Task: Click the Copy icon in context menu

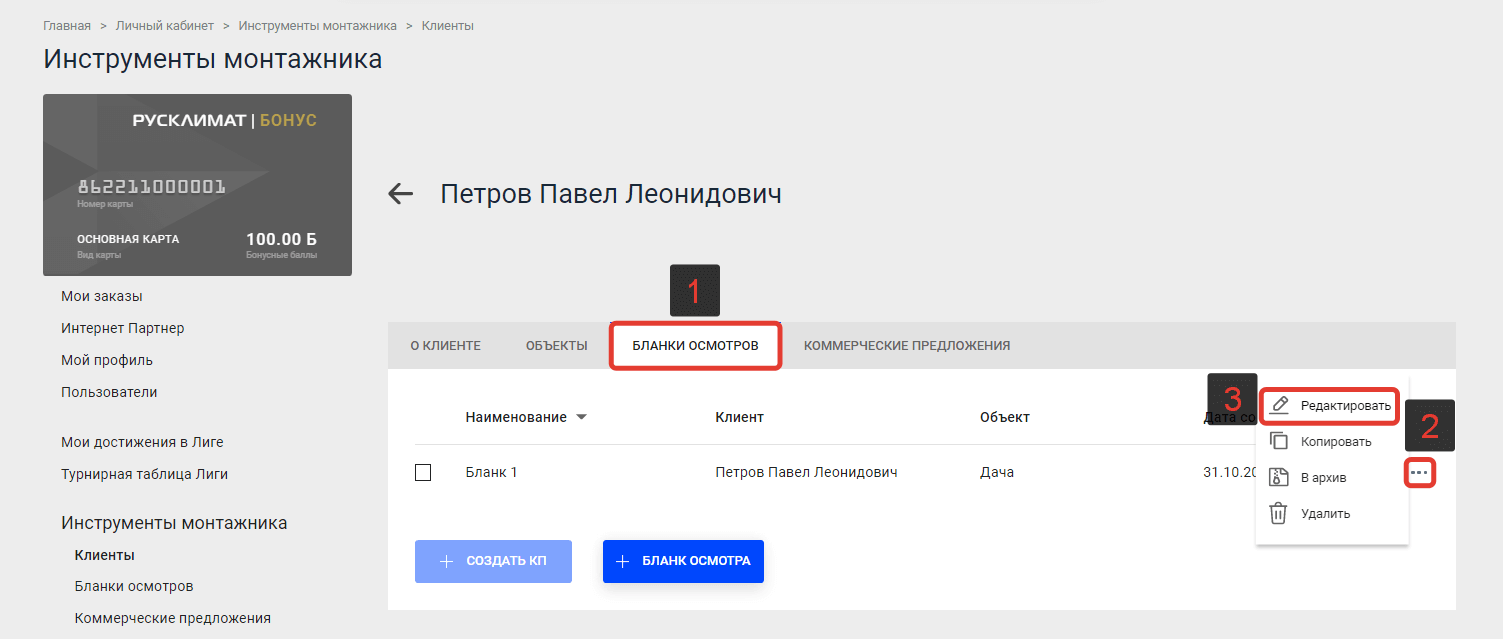Action: tap(1278, 441)
